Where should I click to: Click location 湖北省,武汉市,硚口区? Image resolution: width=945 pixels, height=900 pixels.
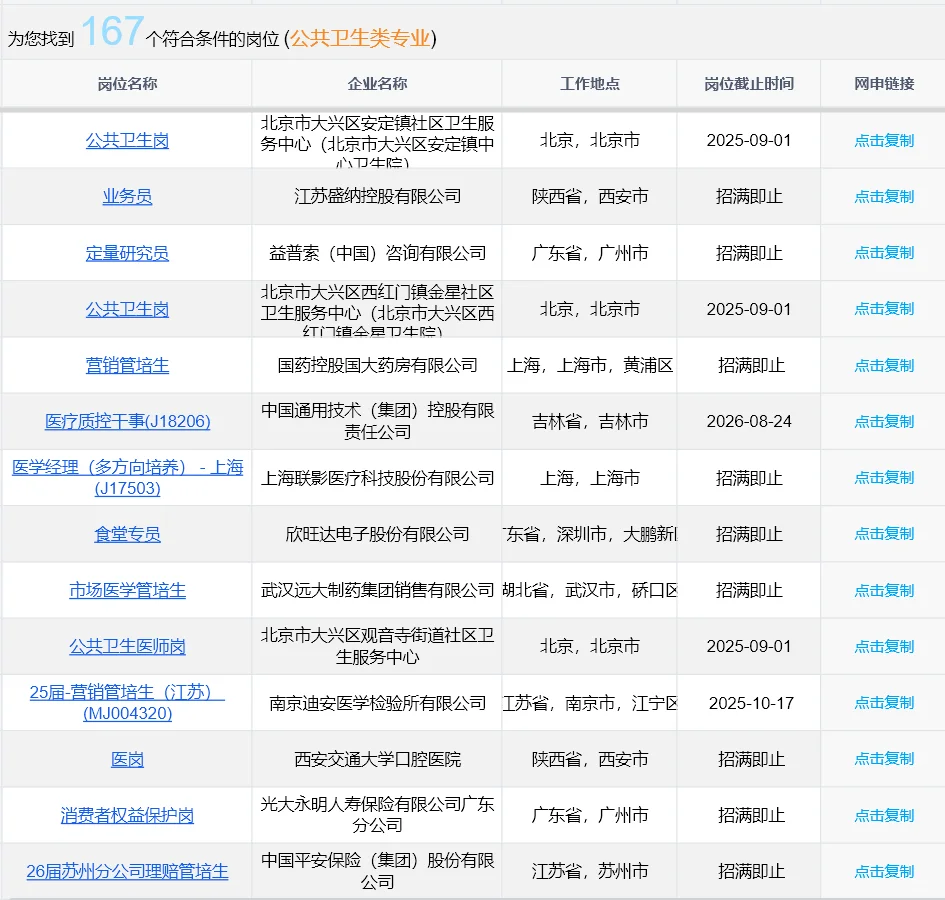click(589, 590)
